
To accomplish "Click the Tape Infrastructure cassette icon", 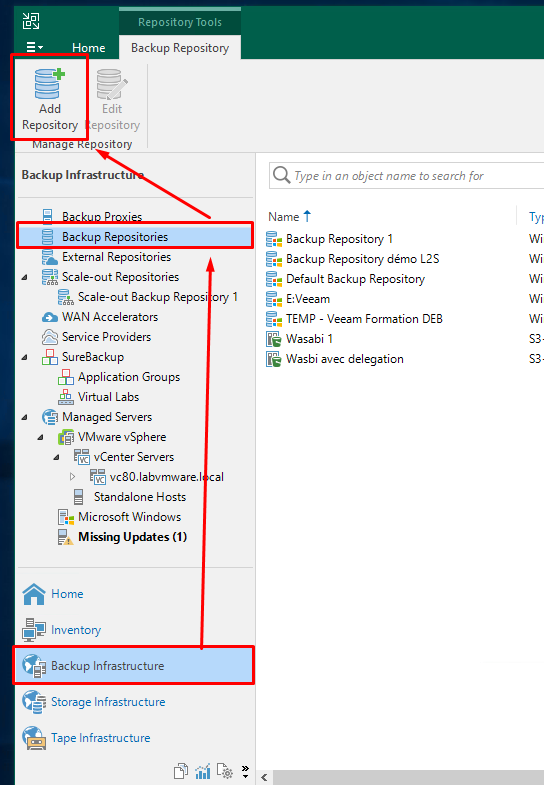I will (34, 738).
